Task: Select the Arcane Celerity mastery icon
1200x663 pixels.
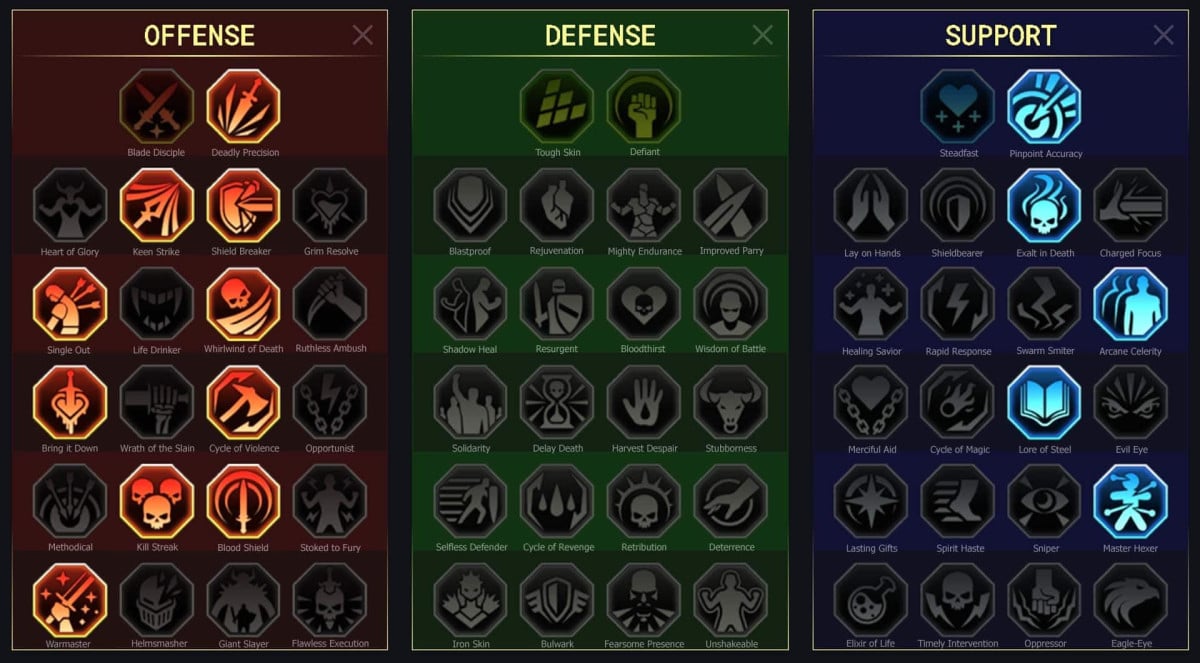Action: (1131, 304)
